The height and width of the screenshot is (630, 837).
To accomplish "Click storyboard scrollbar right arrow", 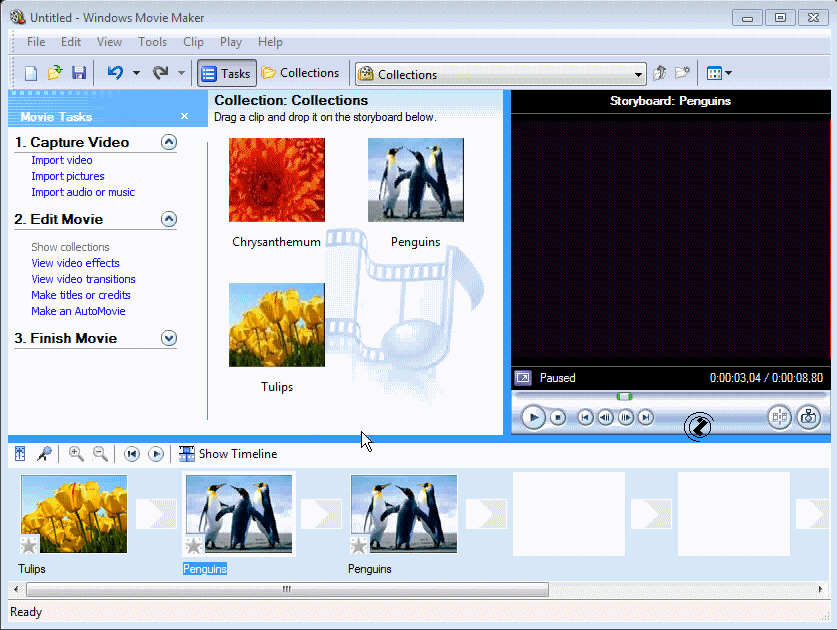I will click(820, 589).
